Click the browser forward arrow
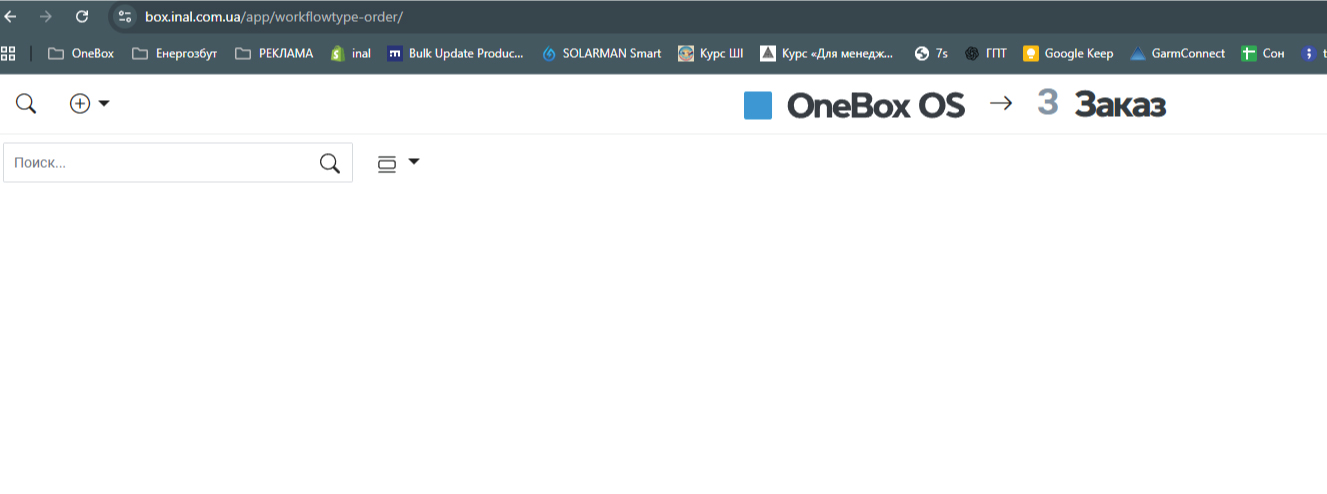The image size is (1327, 494). [46, 16]
